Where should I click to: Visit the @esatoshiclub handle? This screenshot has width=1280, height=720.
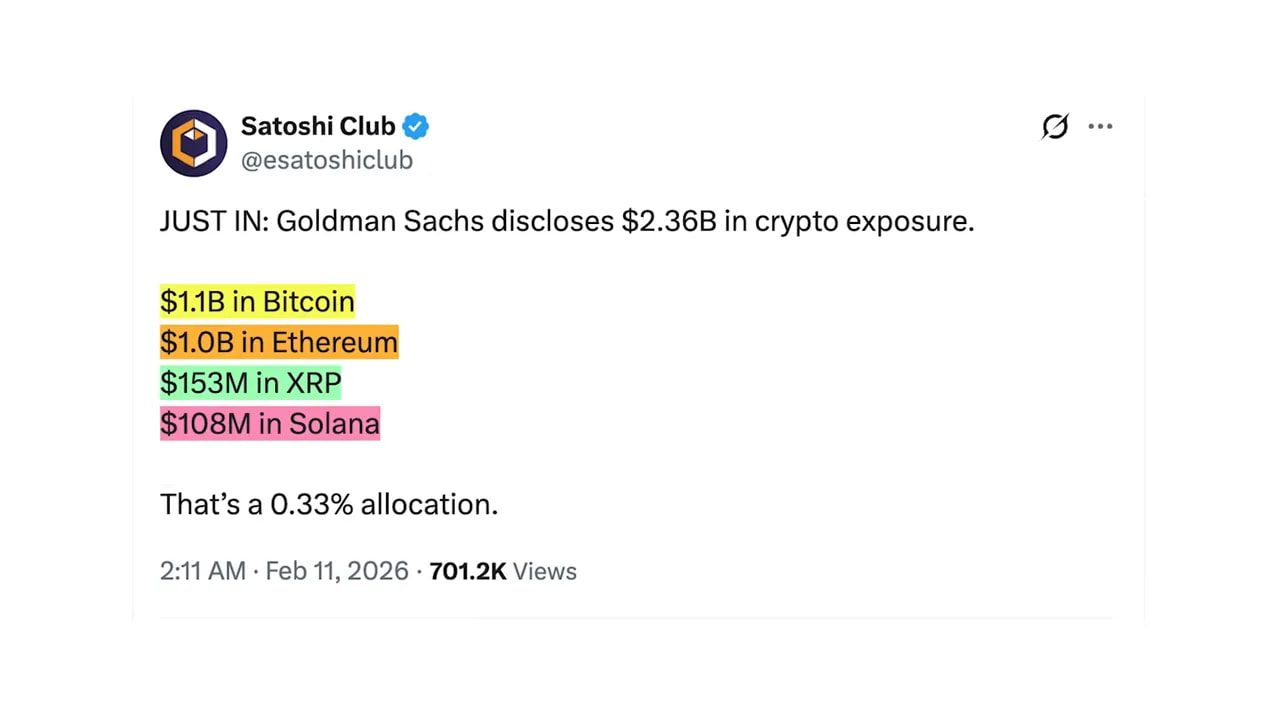tap(326, 160)
